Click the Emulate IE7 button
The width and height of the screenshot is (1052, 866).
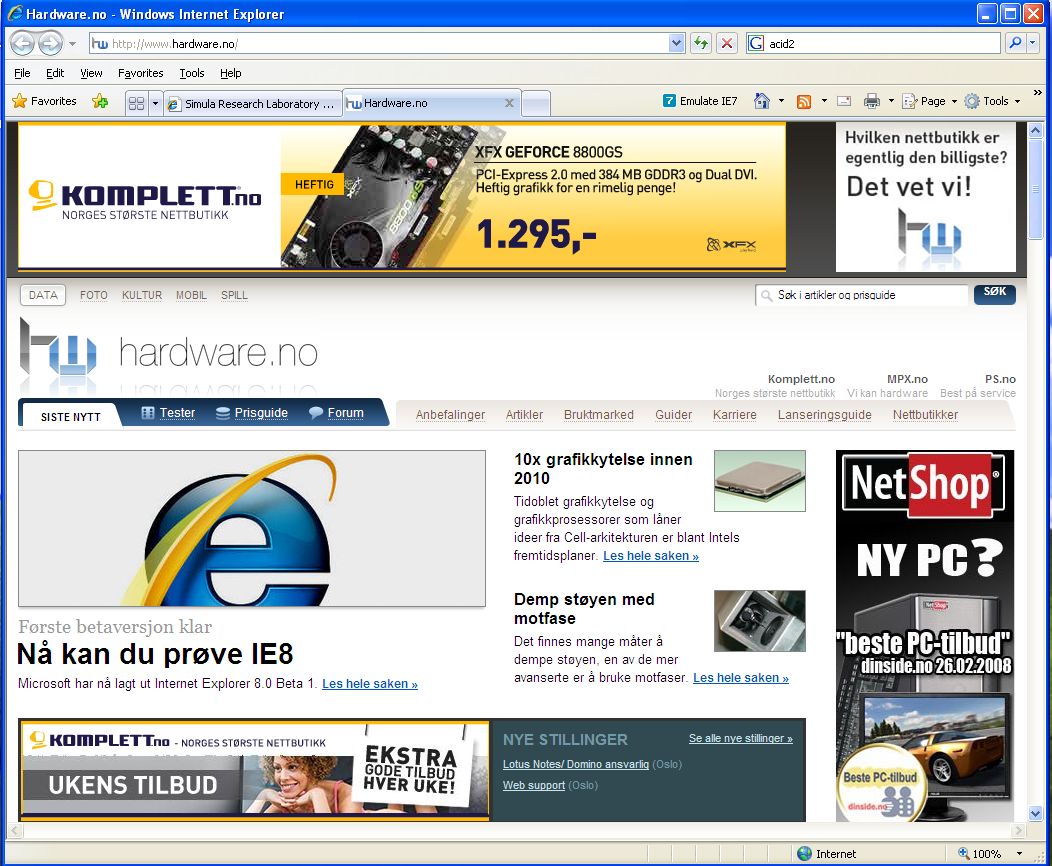point(700,101)
